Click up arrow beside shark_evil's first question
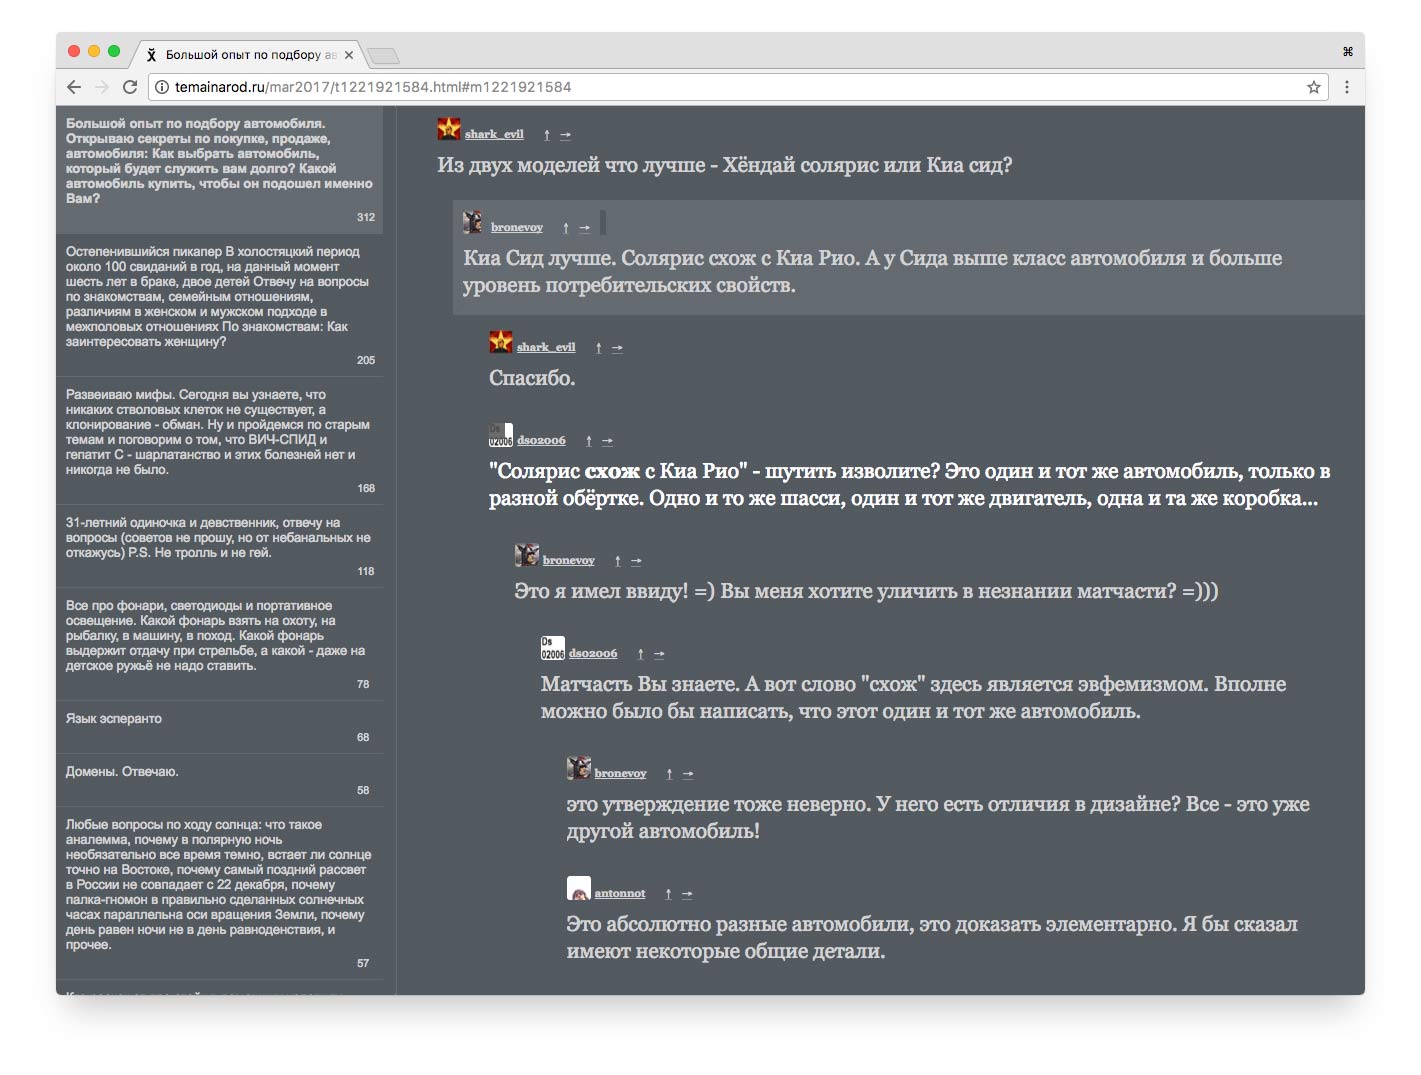Screen dimensions: 1421x1075 click(x=546, y=134)
